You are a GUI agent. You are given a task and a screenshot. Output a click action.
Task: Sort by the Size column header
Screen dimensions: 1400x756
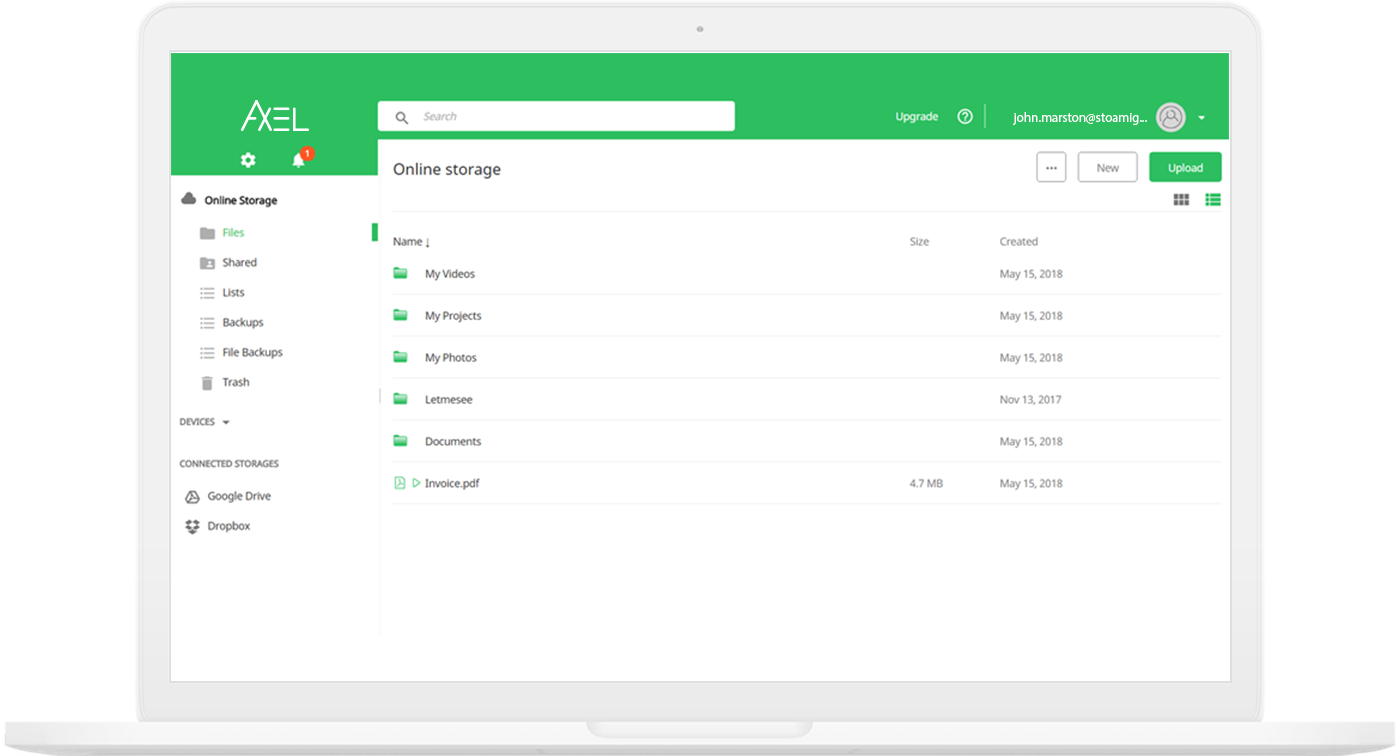(919, 242)
